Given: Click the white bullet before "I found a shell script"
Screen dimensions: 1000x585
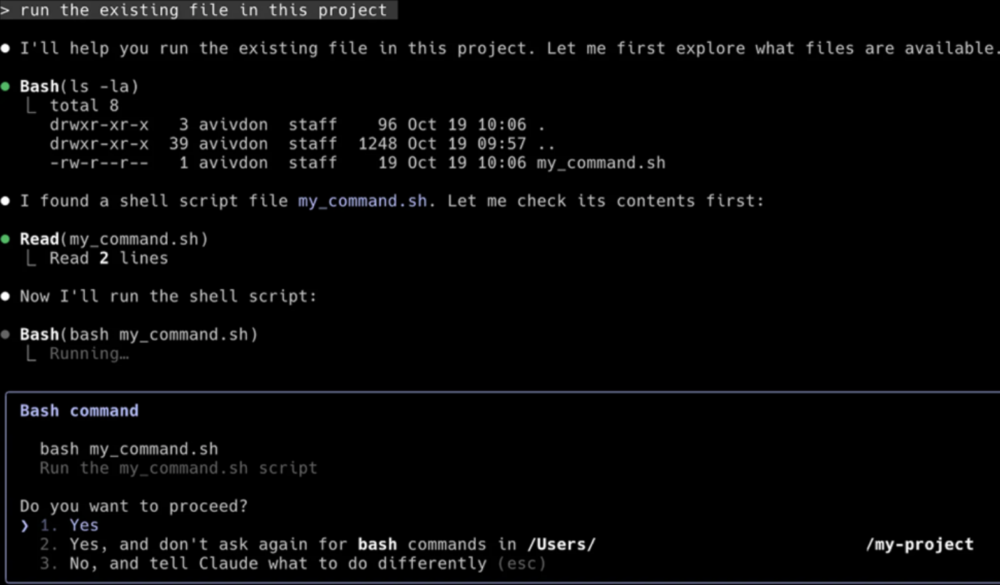Looking at the screenshot, I should tap(6, 201).
